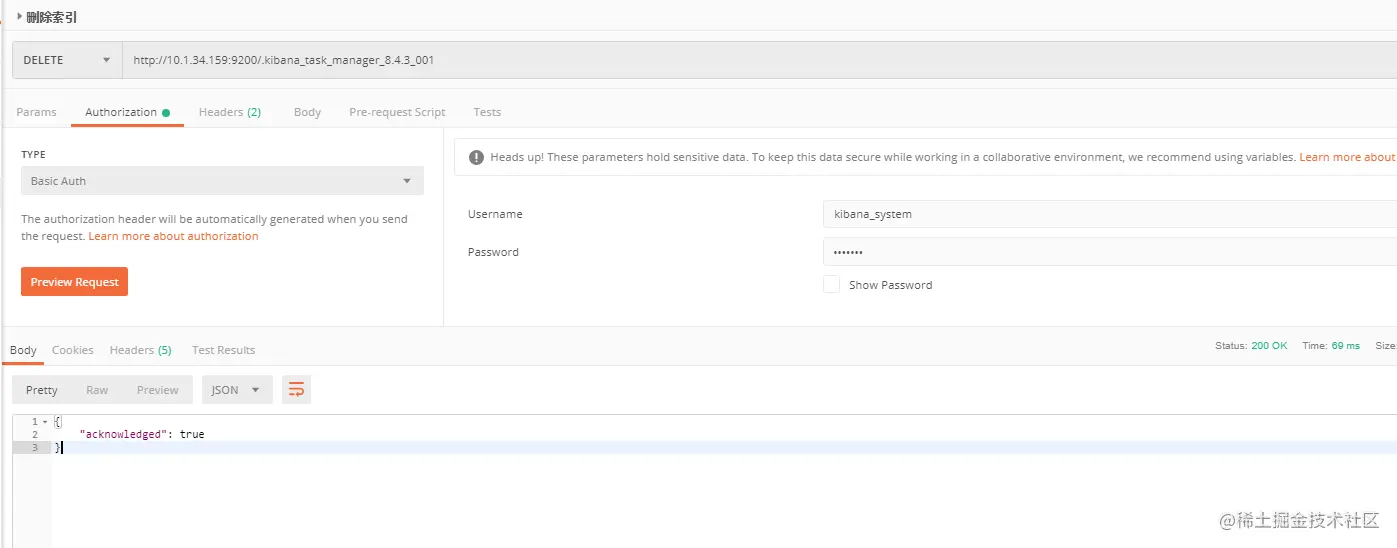1397x548 pixels.
Task: Click the Heads up info icon
Action: click(476, 157)
